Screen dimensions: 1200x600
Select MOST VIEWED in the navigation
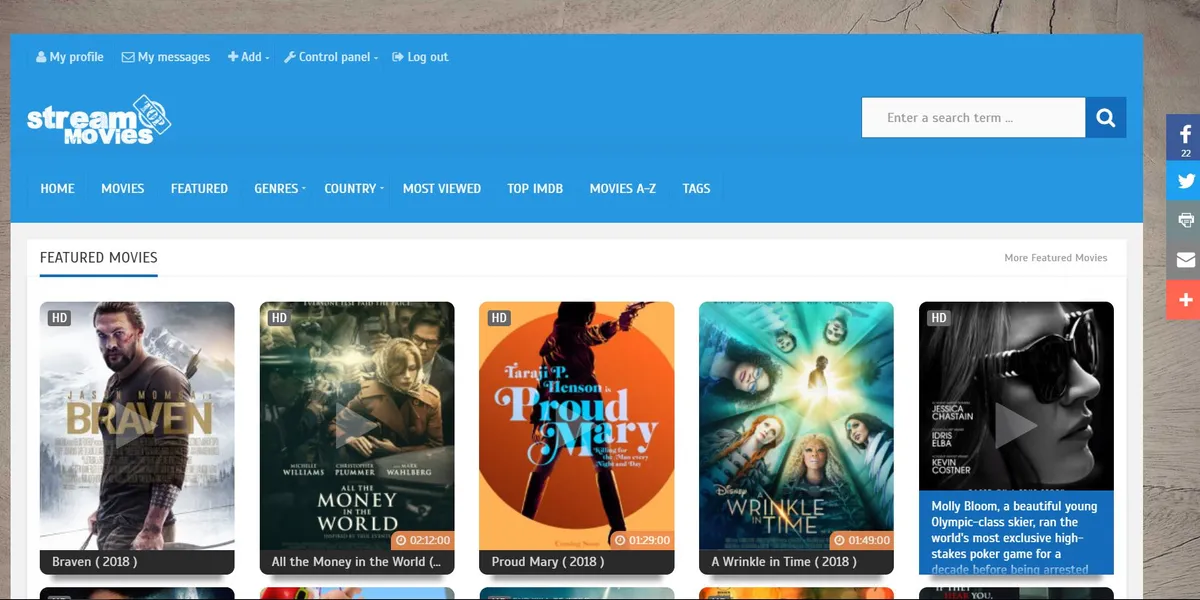tap(442, 188)
